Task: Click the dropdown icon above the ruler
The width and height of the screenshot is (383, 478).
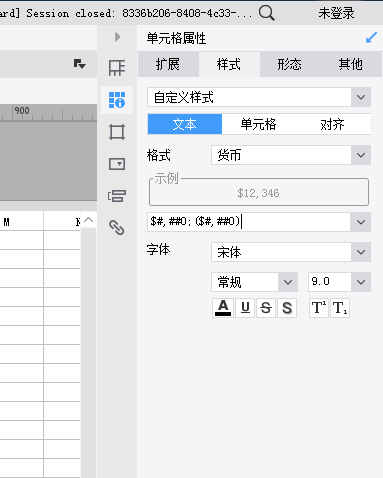Action: click(79, 63)
